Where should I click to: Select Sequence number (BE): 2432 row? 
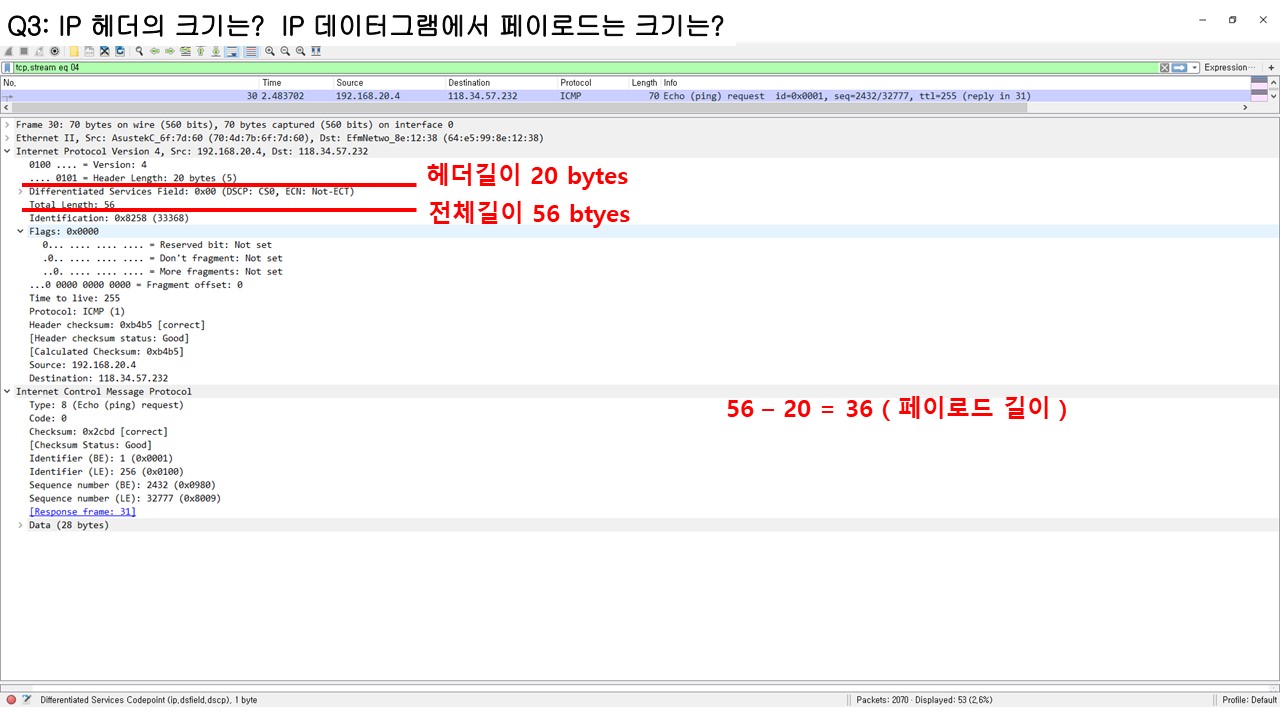point(122,485)
